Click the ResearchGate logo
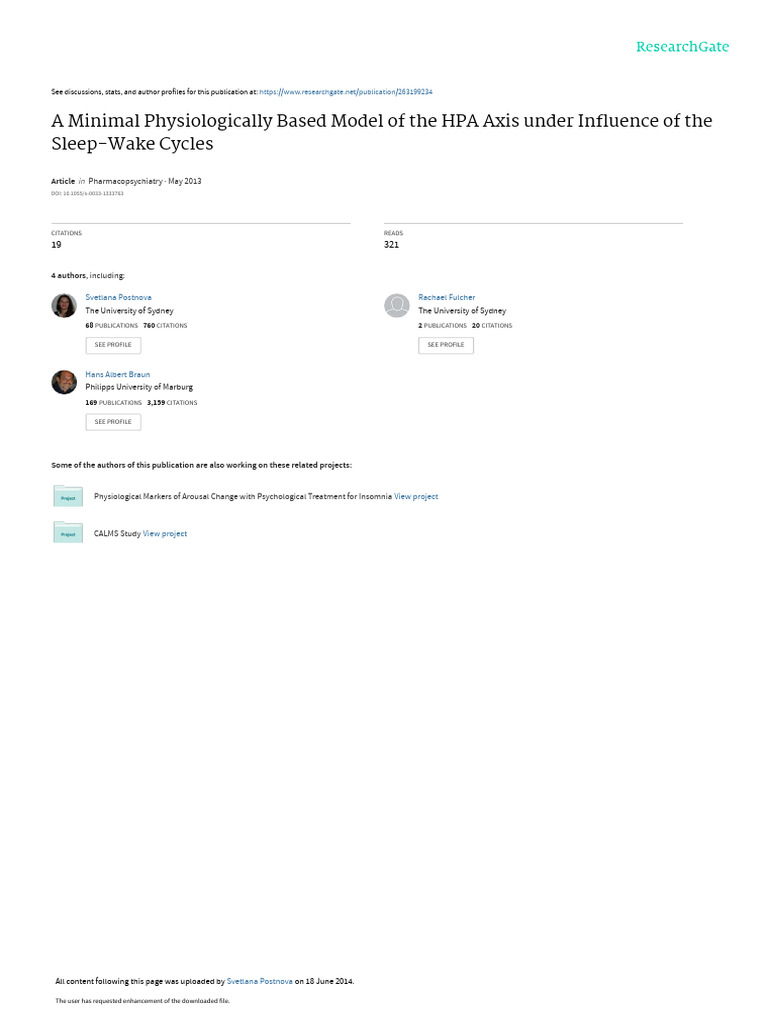This screenshot has height=1024, width=768. coord(682,47)
